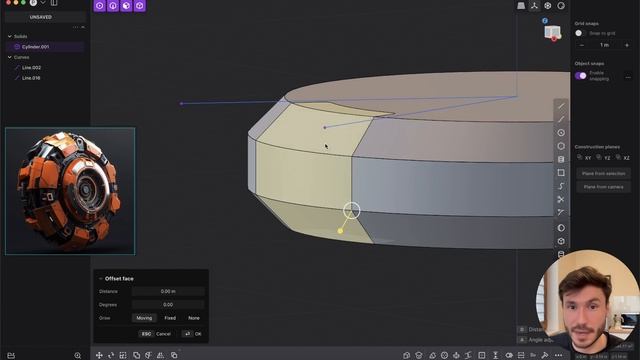The image size is (640, 360).
Task: Open the app menu chevron dropdown
Action: pyautogui.click(x=43, y=3)
